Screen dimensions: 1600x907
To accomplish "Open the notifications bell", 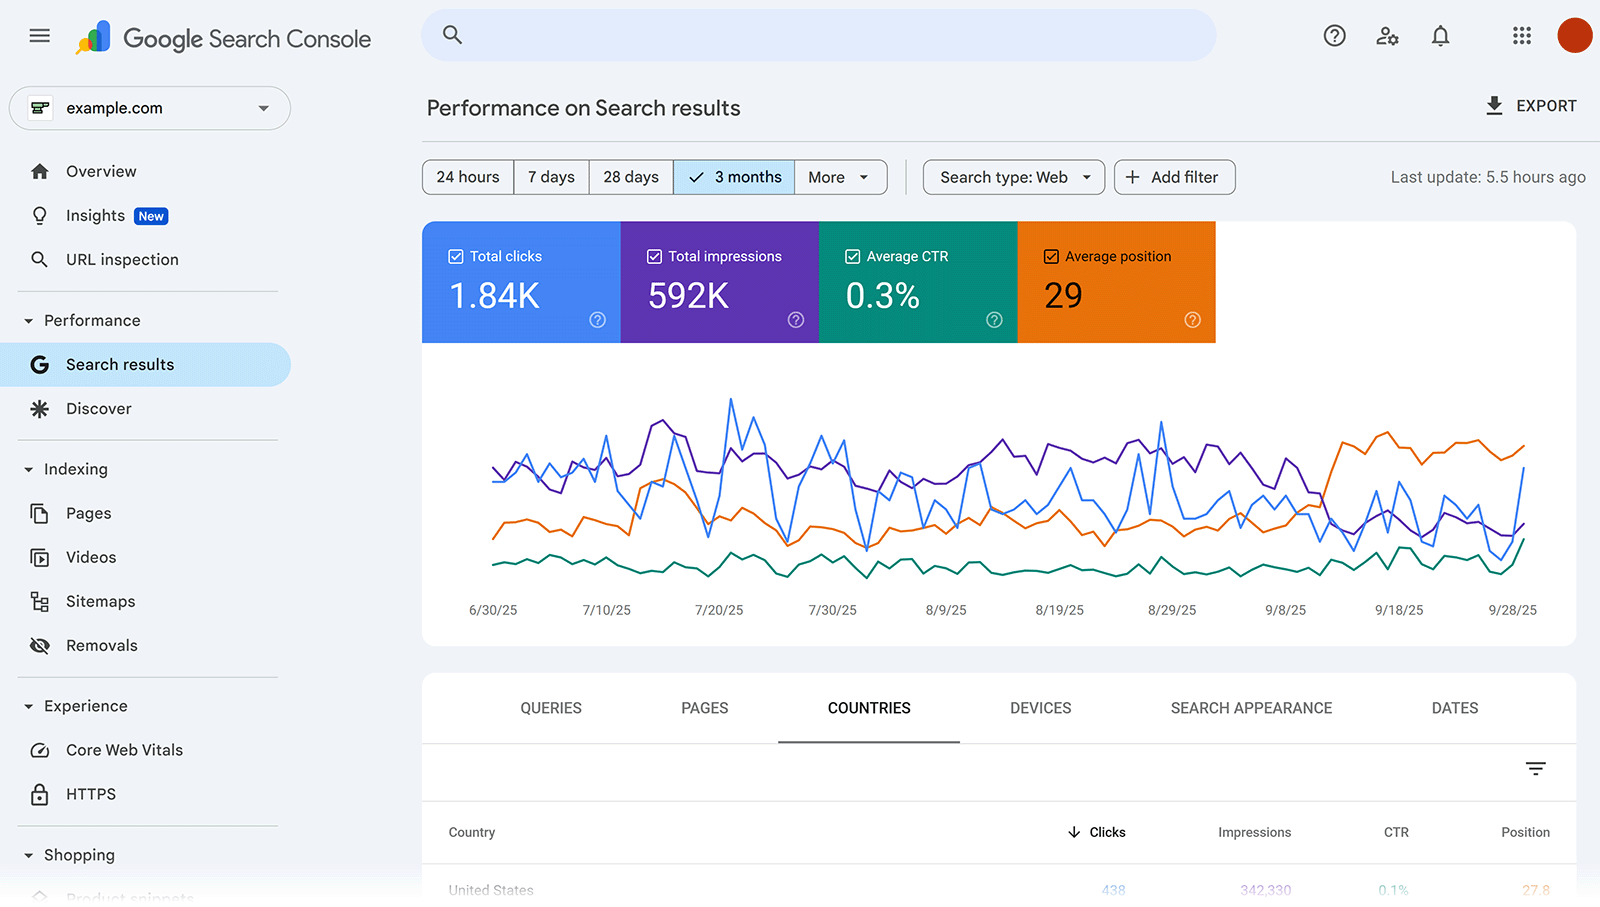I will click(x=1440, y=35).
